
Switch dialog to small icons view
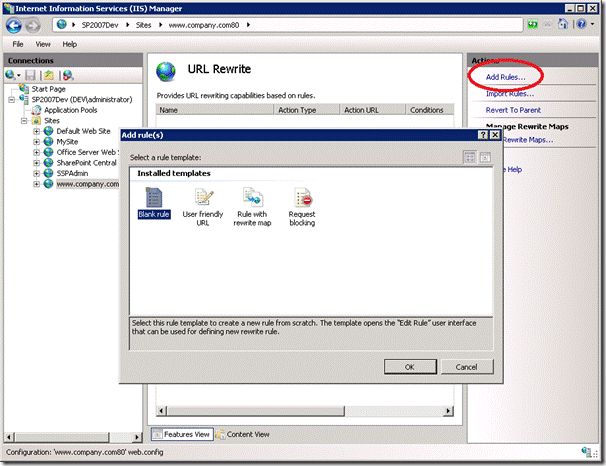coord(485,157)
